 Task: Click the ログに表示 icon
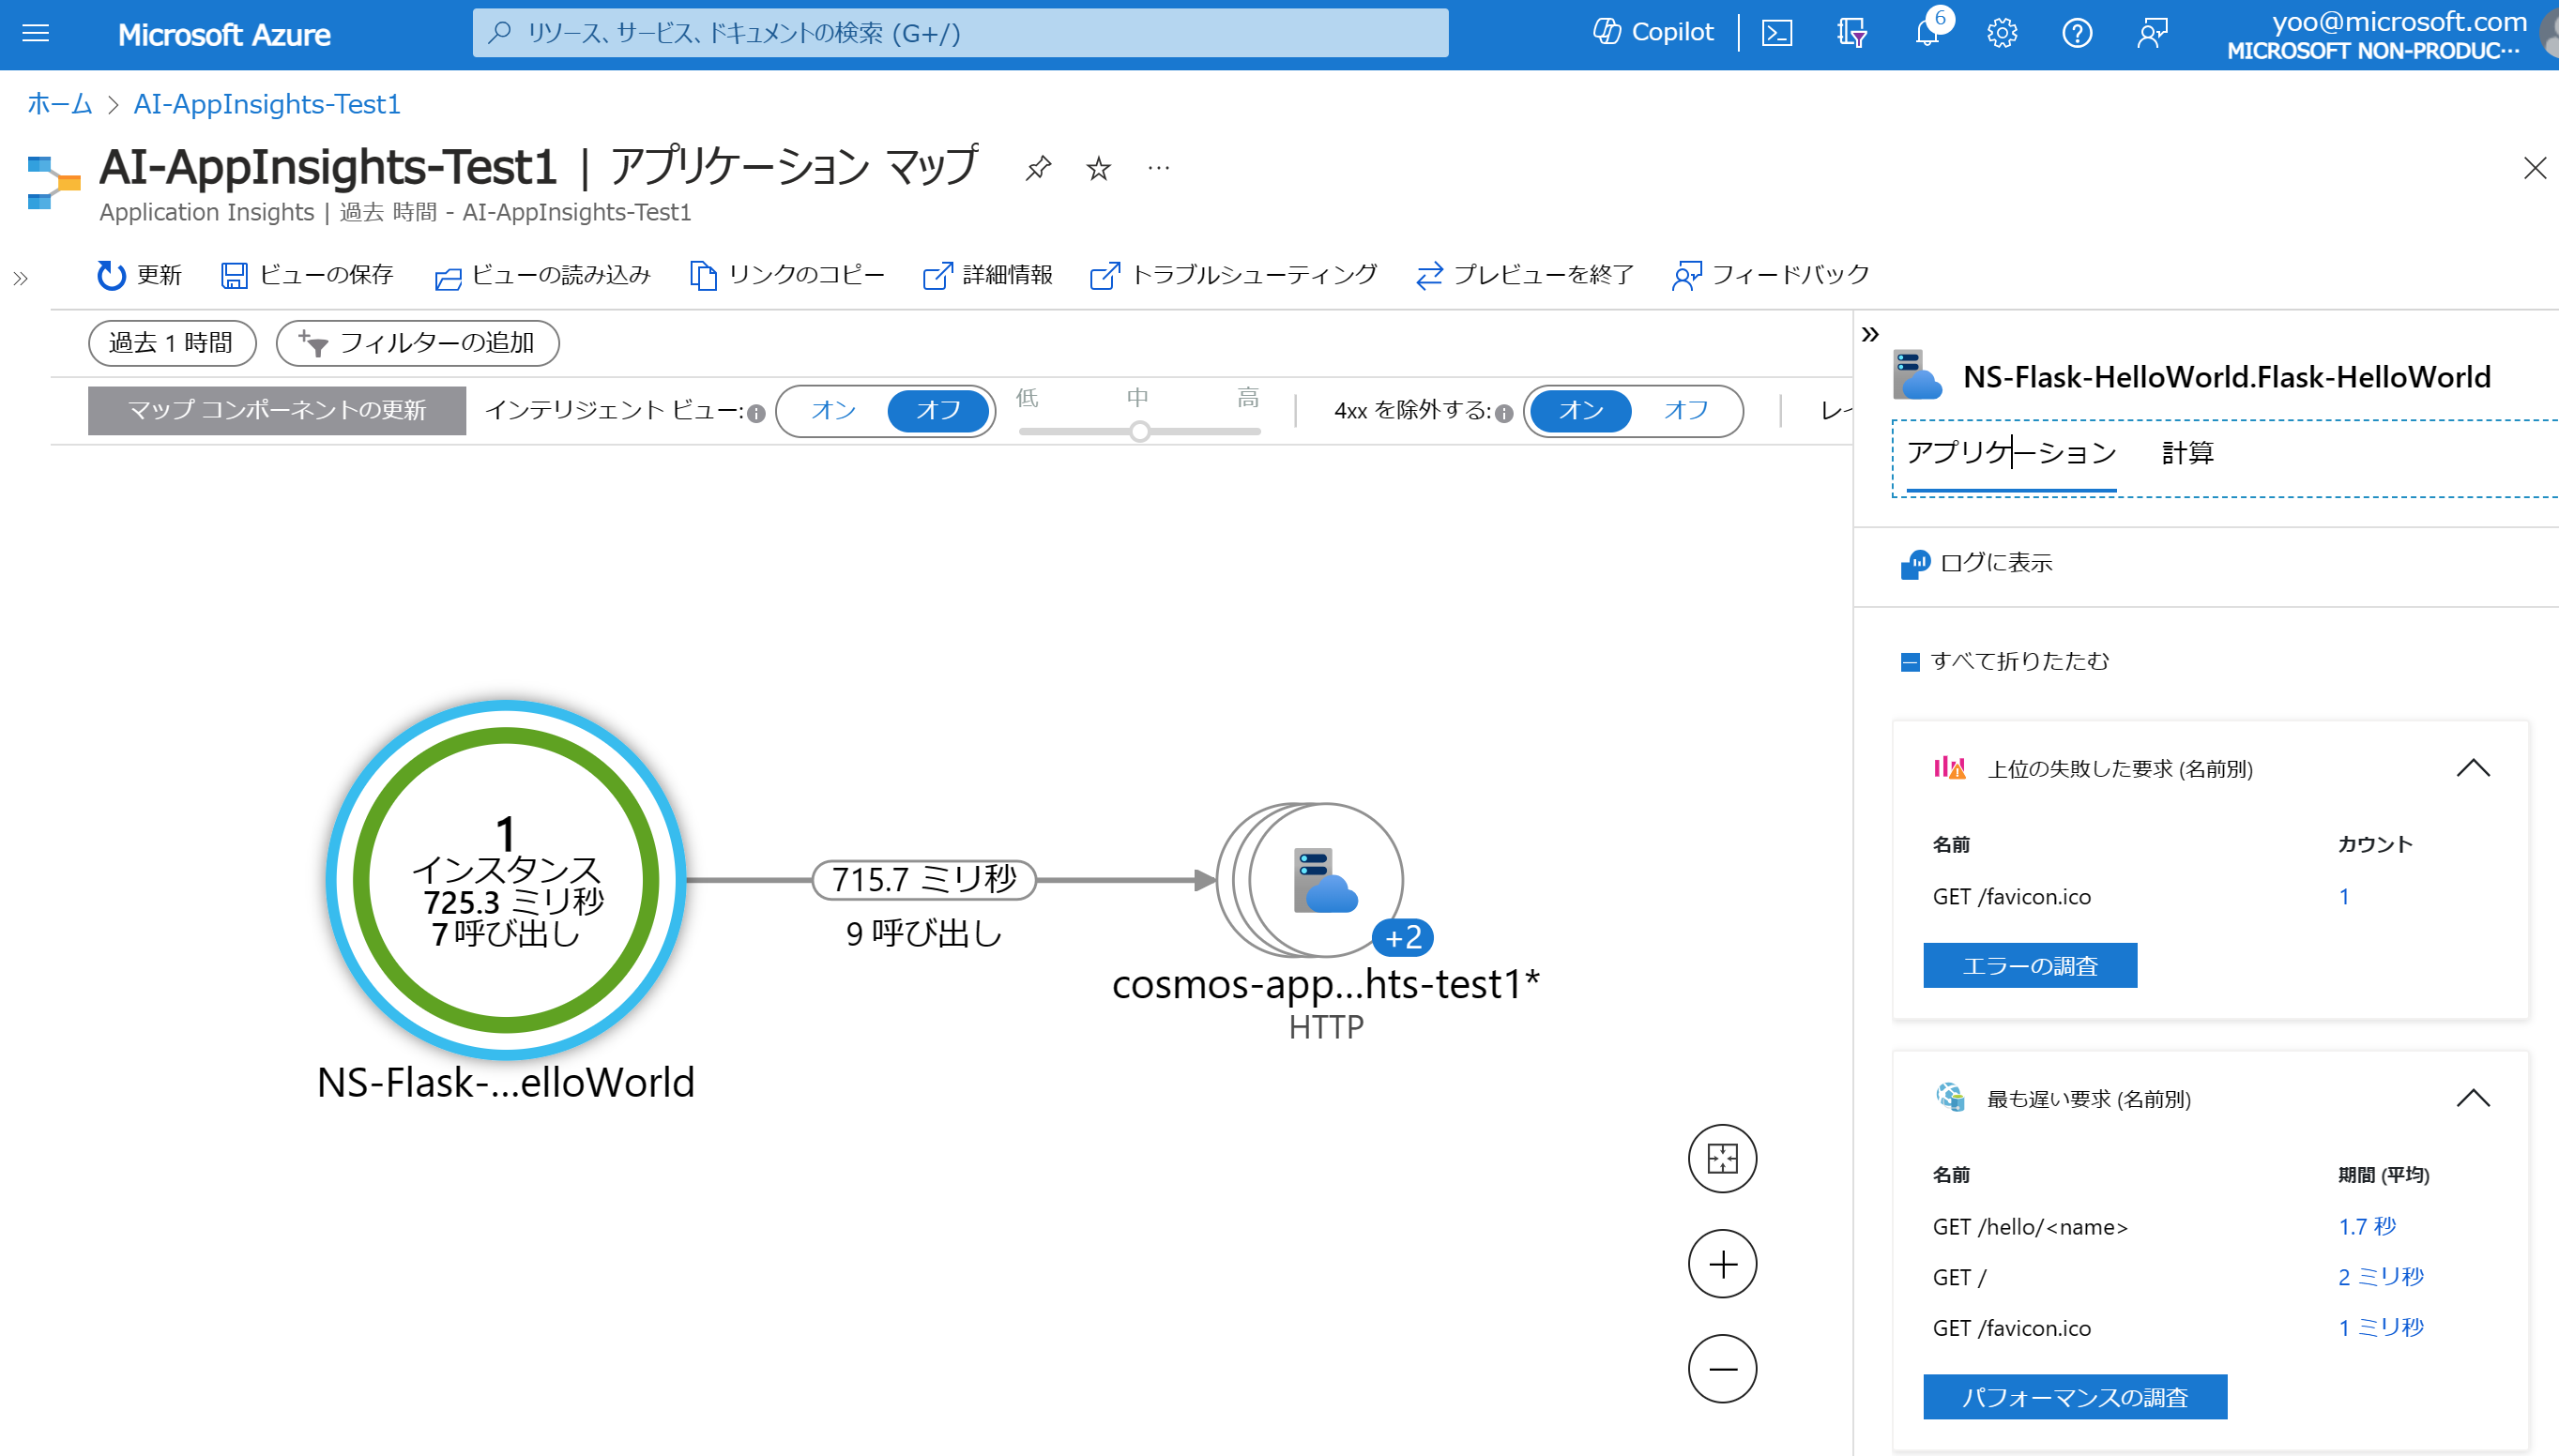[x=1916, y=563]
